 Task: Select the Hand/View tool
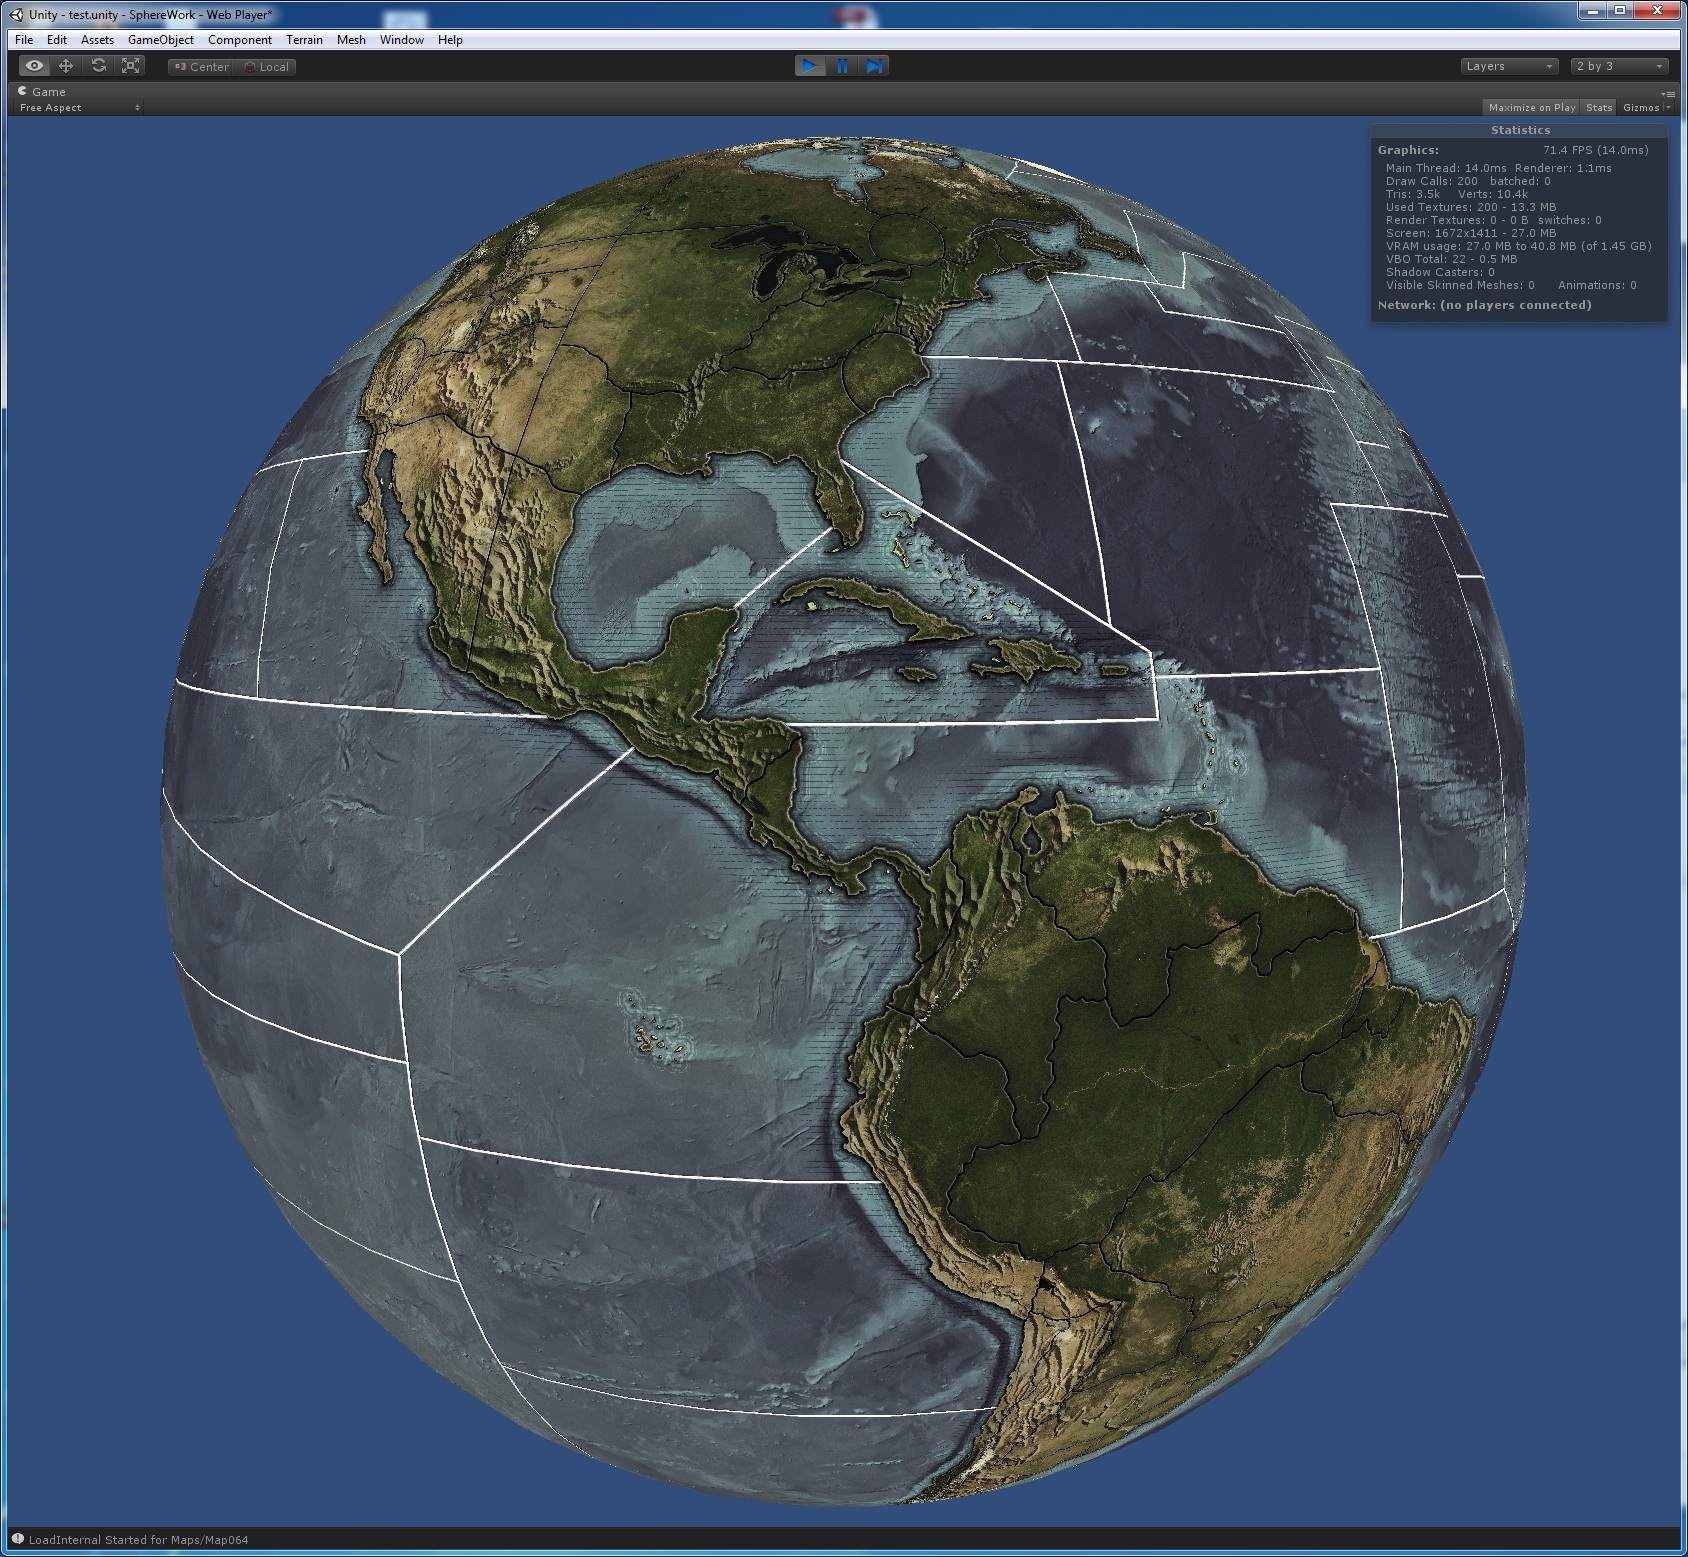pyautogui.click(x=33, y=65)
